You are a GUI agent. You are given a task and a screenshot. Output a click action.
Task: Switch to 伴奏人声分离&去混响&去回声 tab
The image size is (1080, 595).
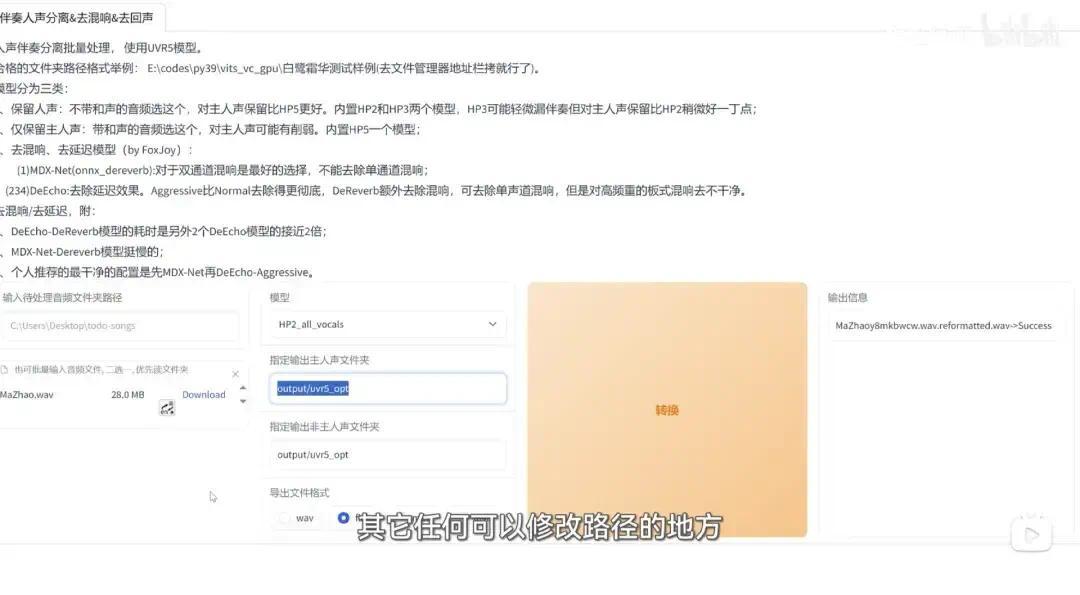click(77, 17)
